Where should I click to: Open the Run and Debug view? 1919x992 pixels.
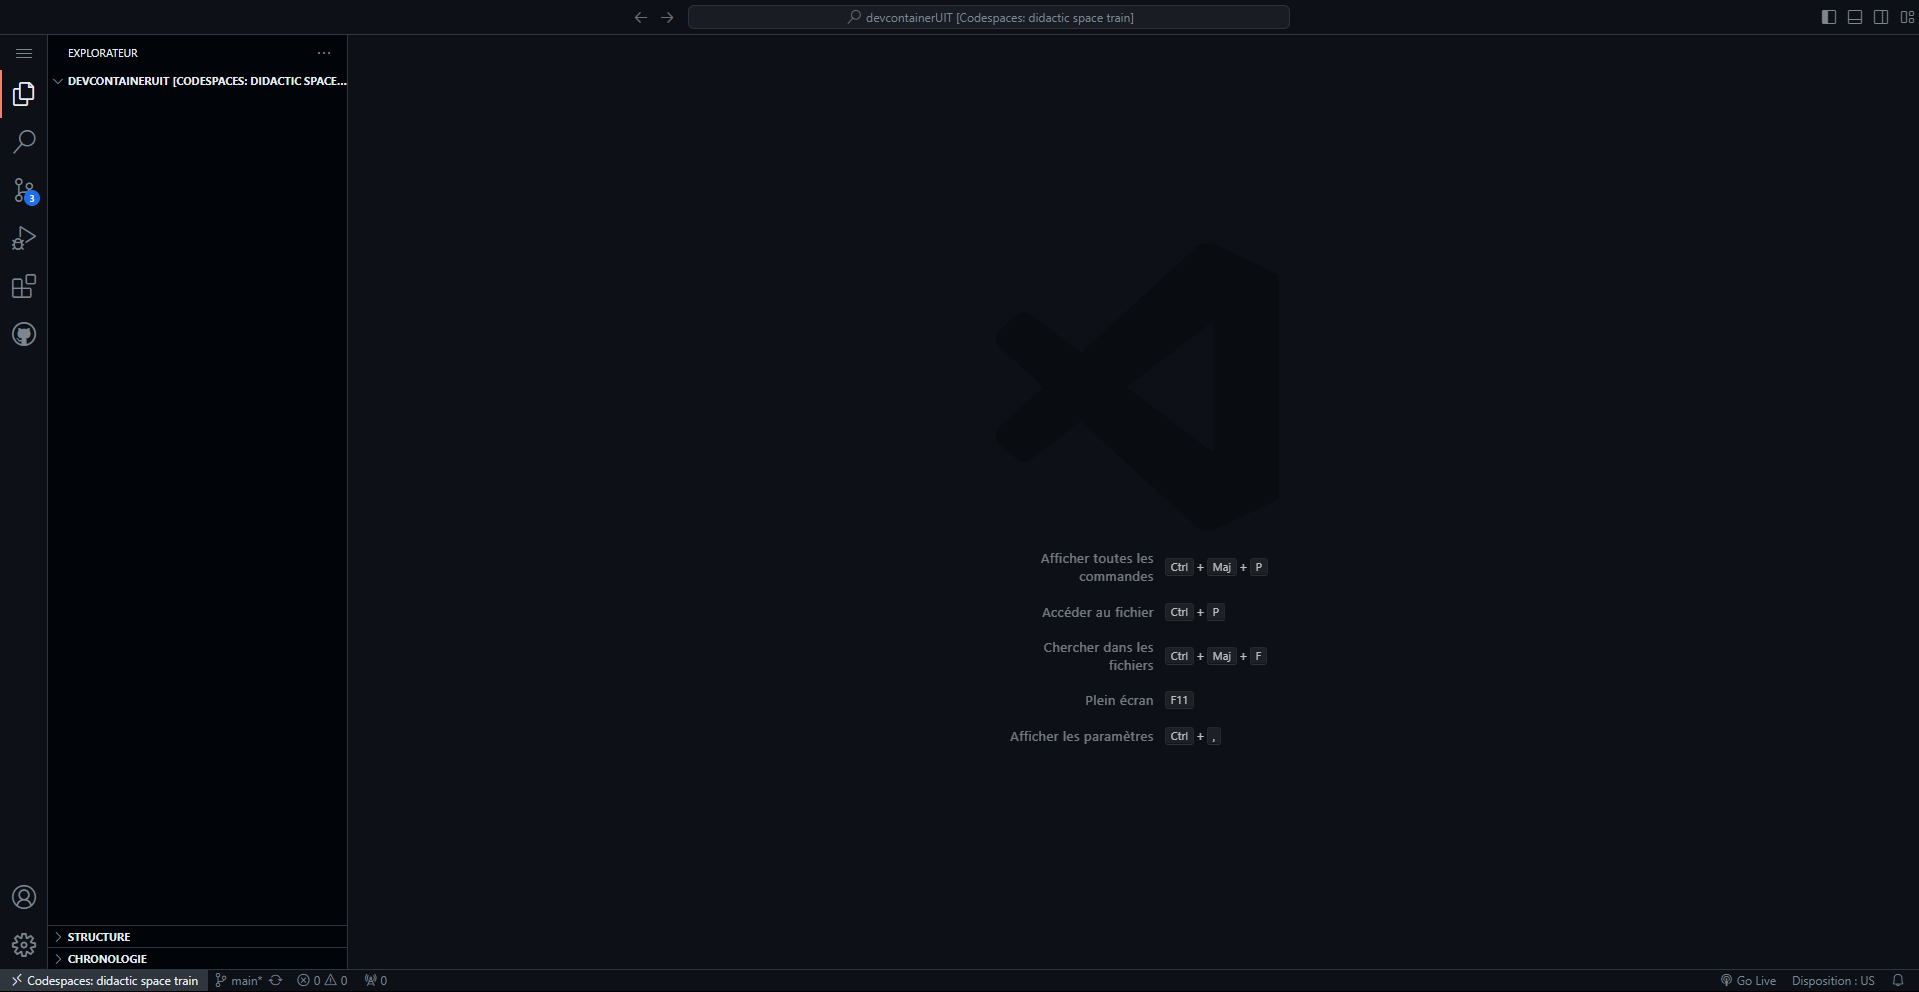(x=24, y=239)
